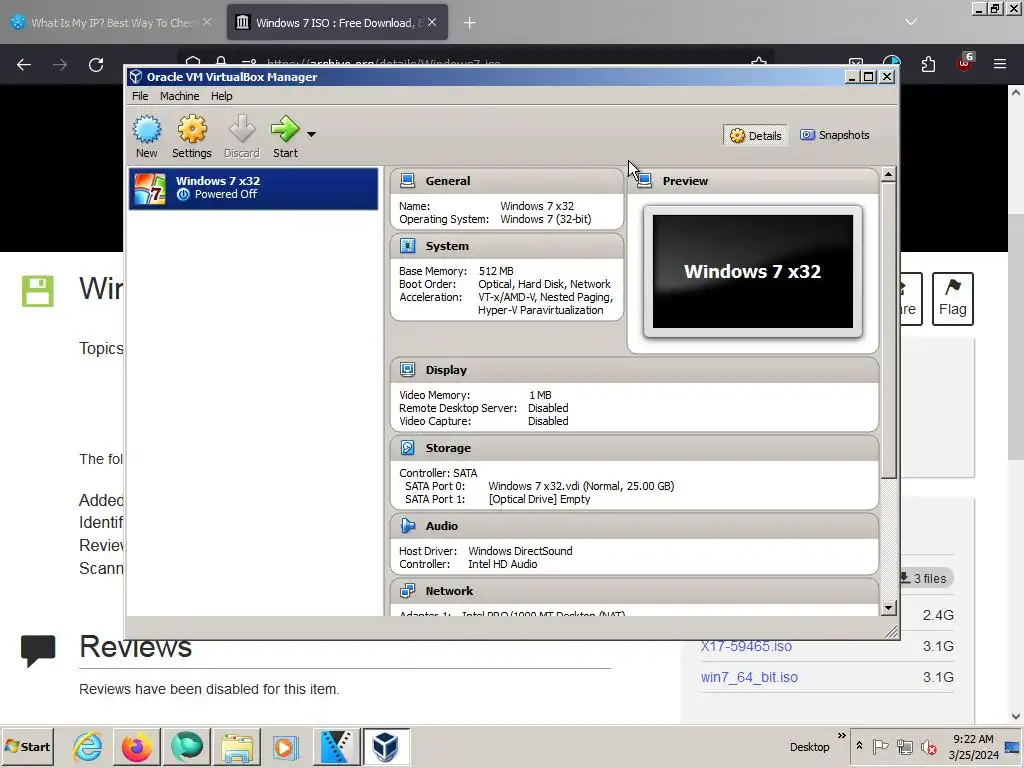Click the details pane scroll down arrow
This screenshot has height=768, width=1024.
point(888,607)
